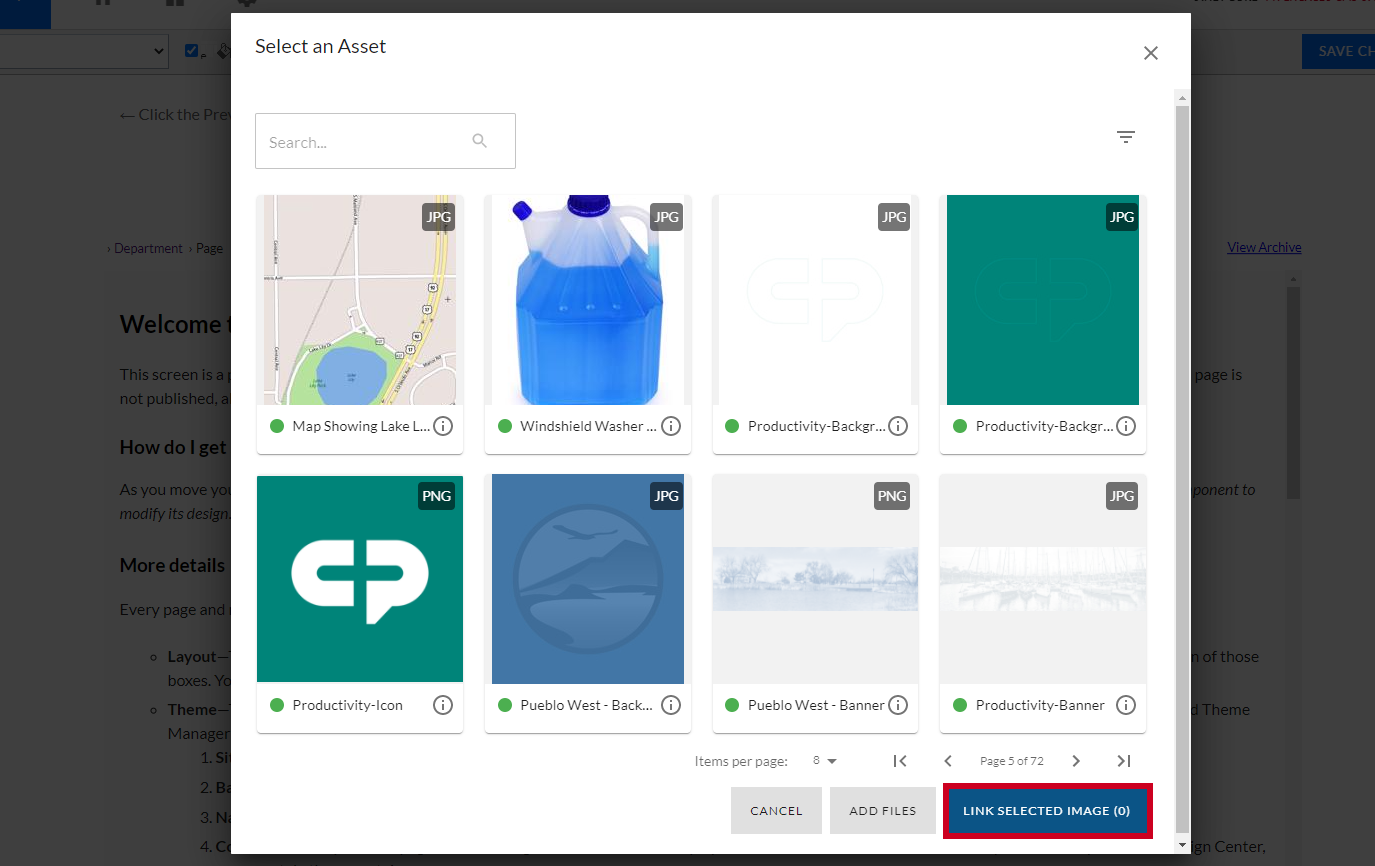Click the Add Files button
This screenshot has width=1375, height=866.
883,811
